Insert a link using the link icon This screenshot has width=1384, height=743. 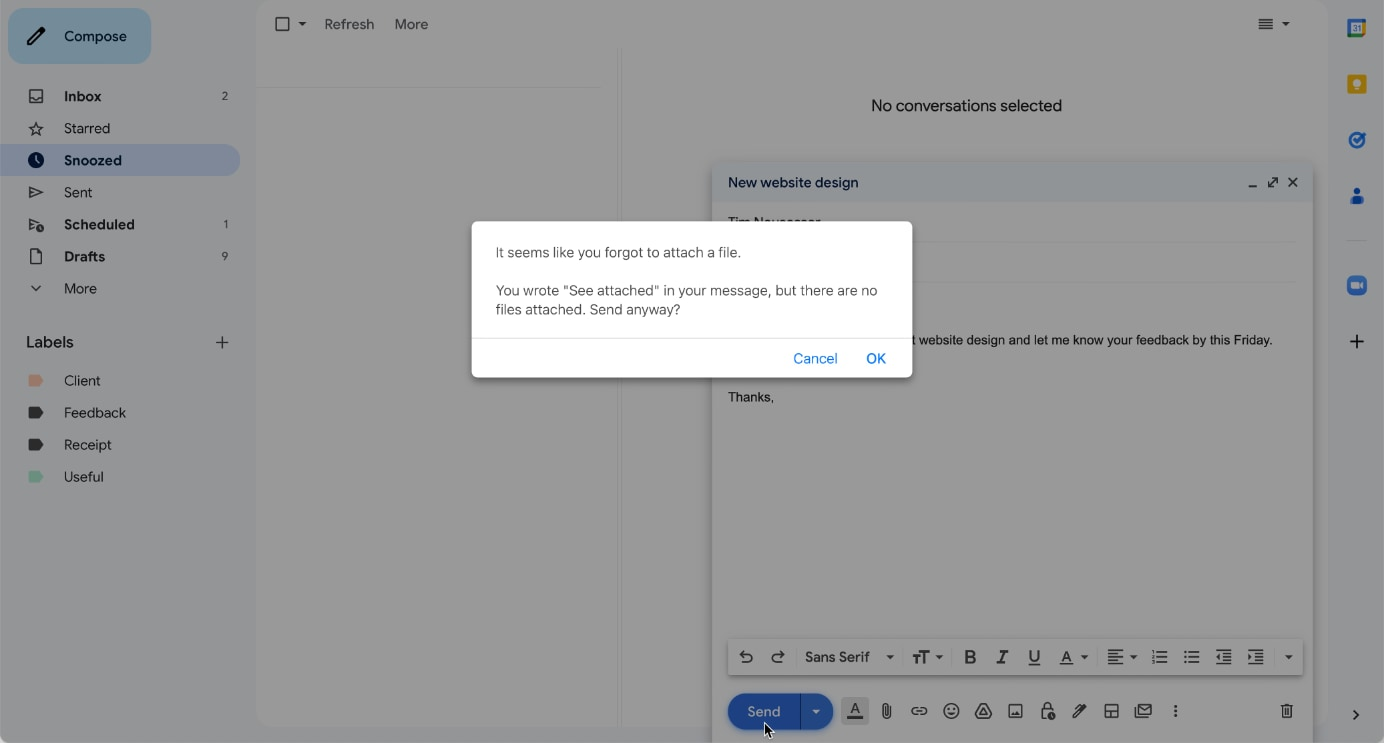click(x=918, y=711)
